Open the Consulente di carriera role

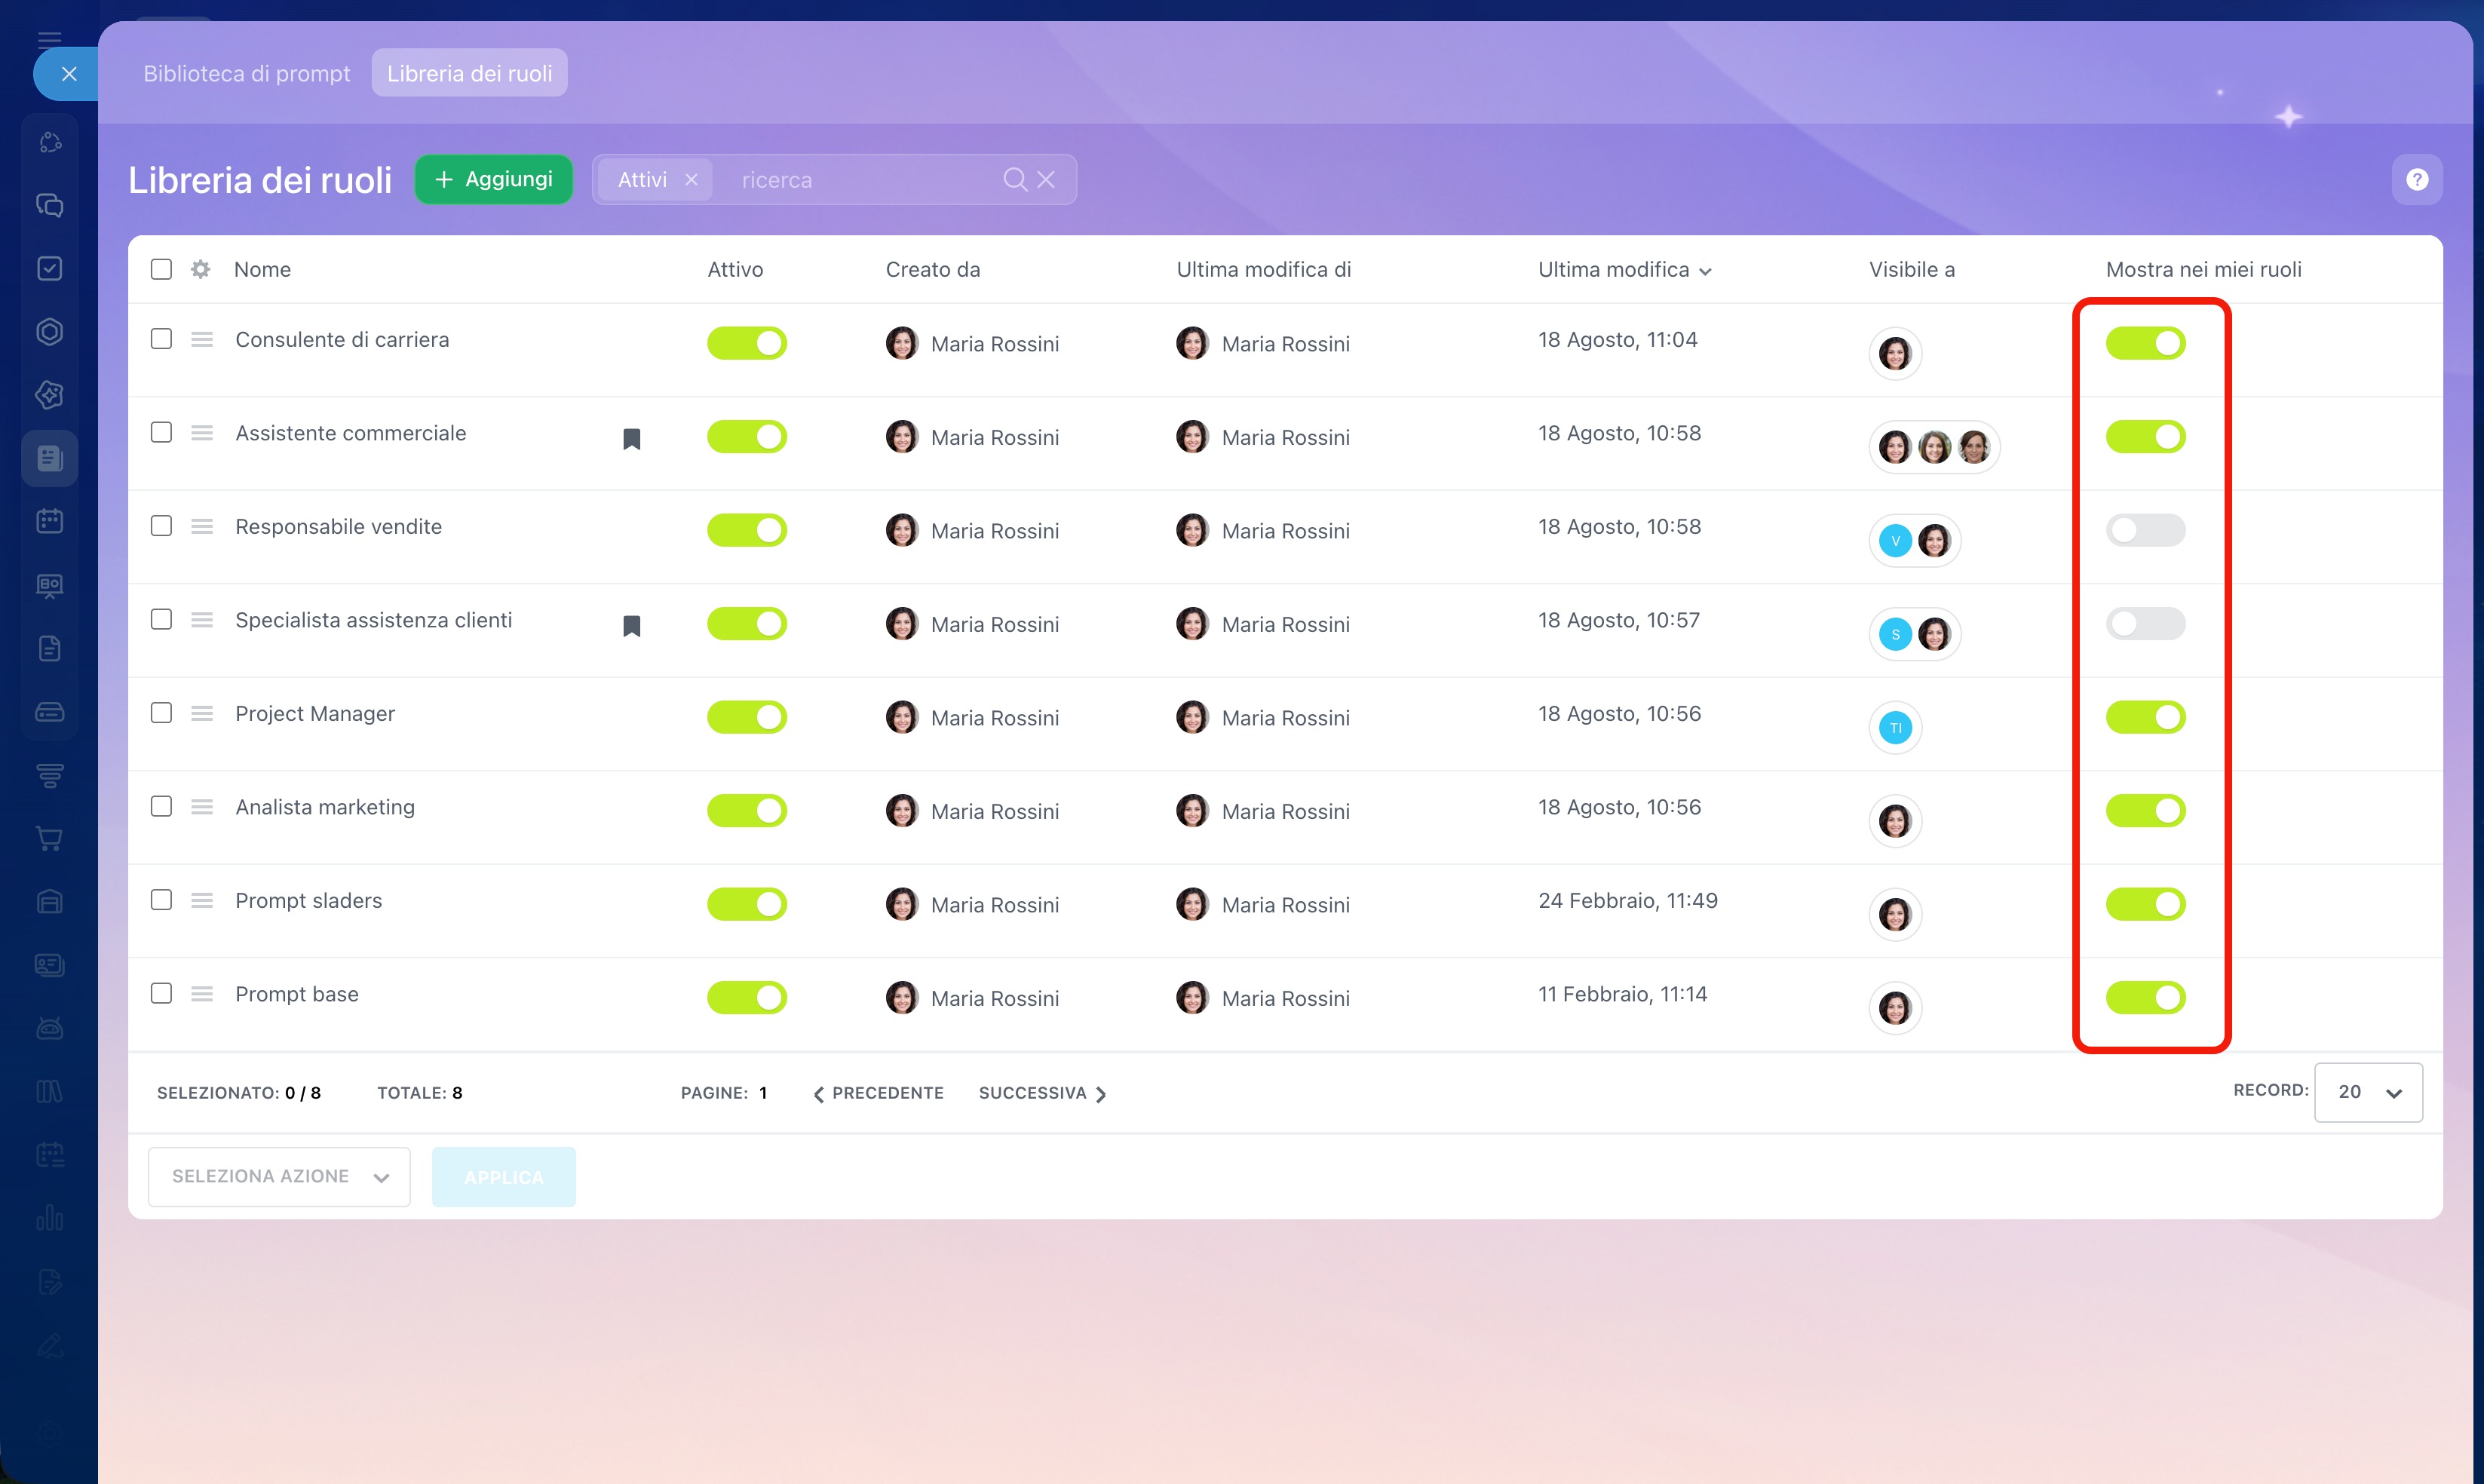click(x=342, y=340)
